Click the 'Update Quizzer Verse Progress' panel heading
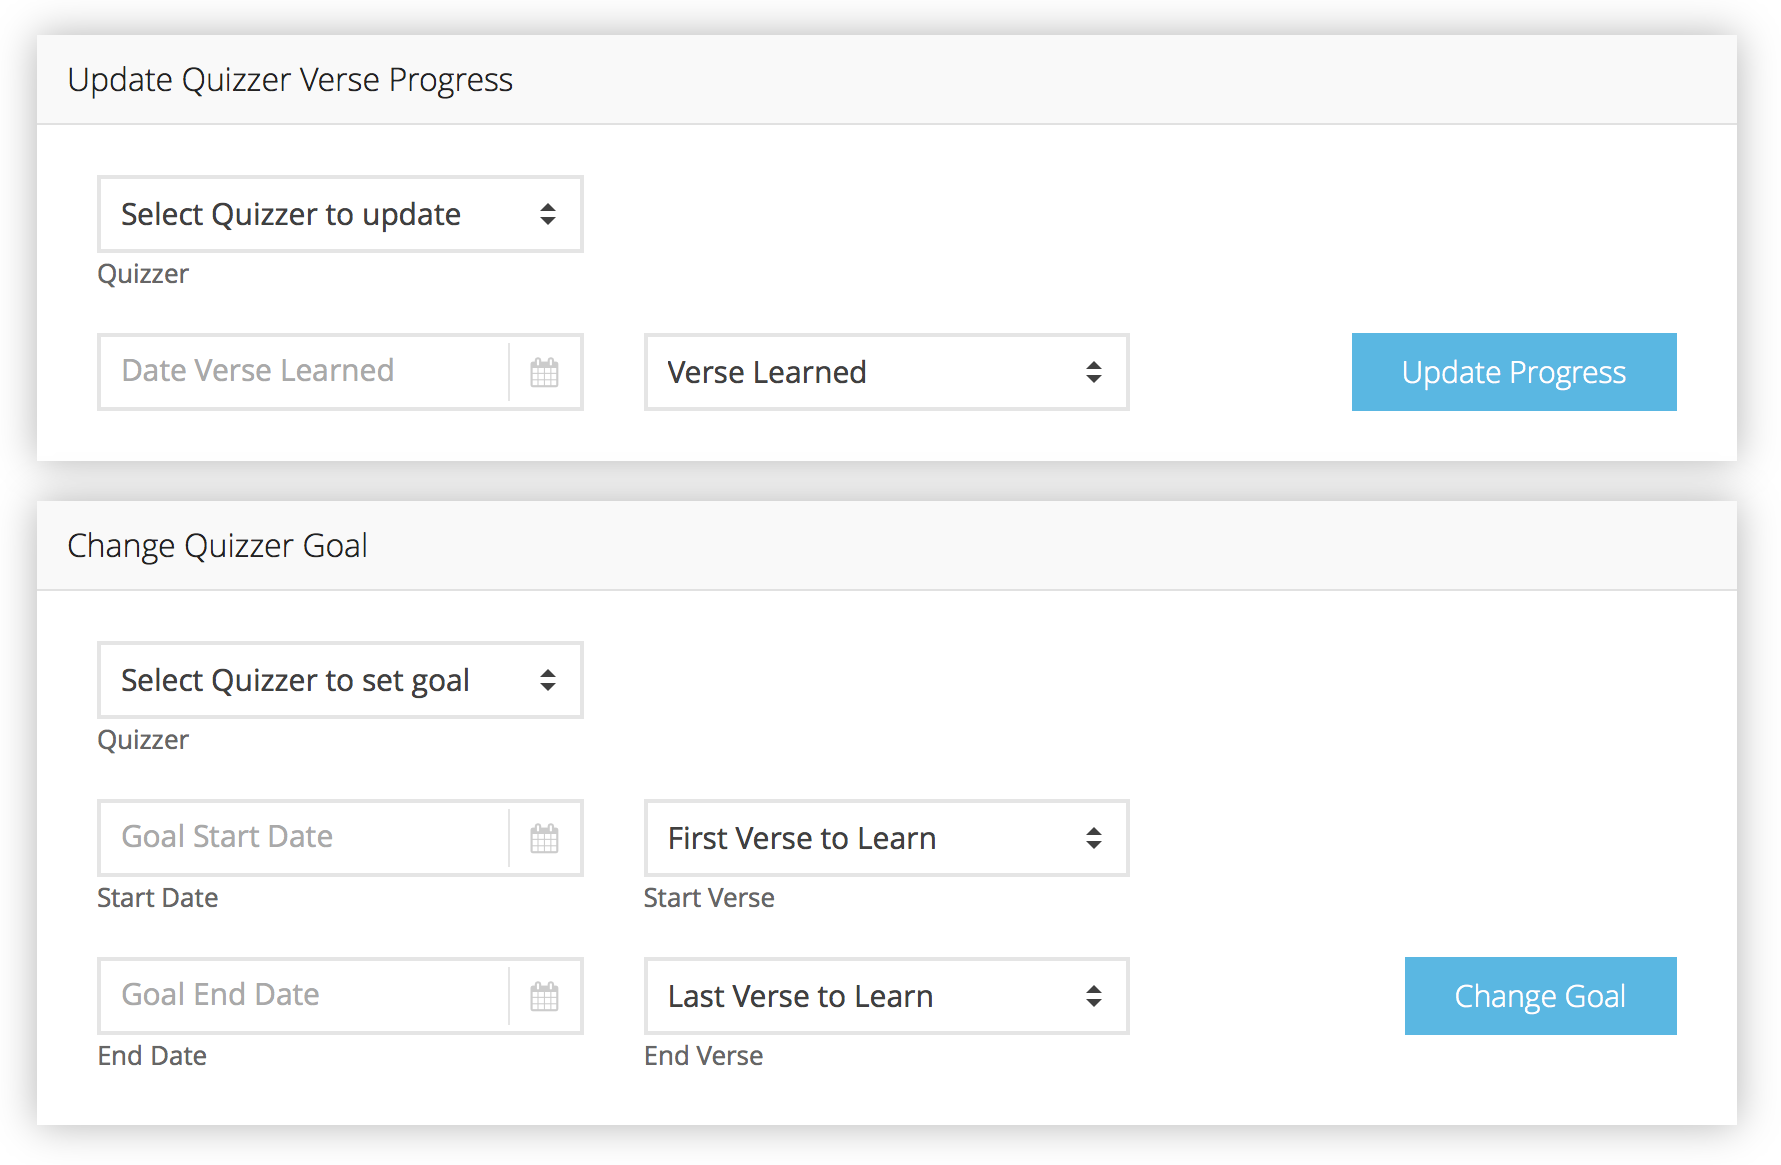Viewport: 1781px width, 1165px height. point(290,80)
